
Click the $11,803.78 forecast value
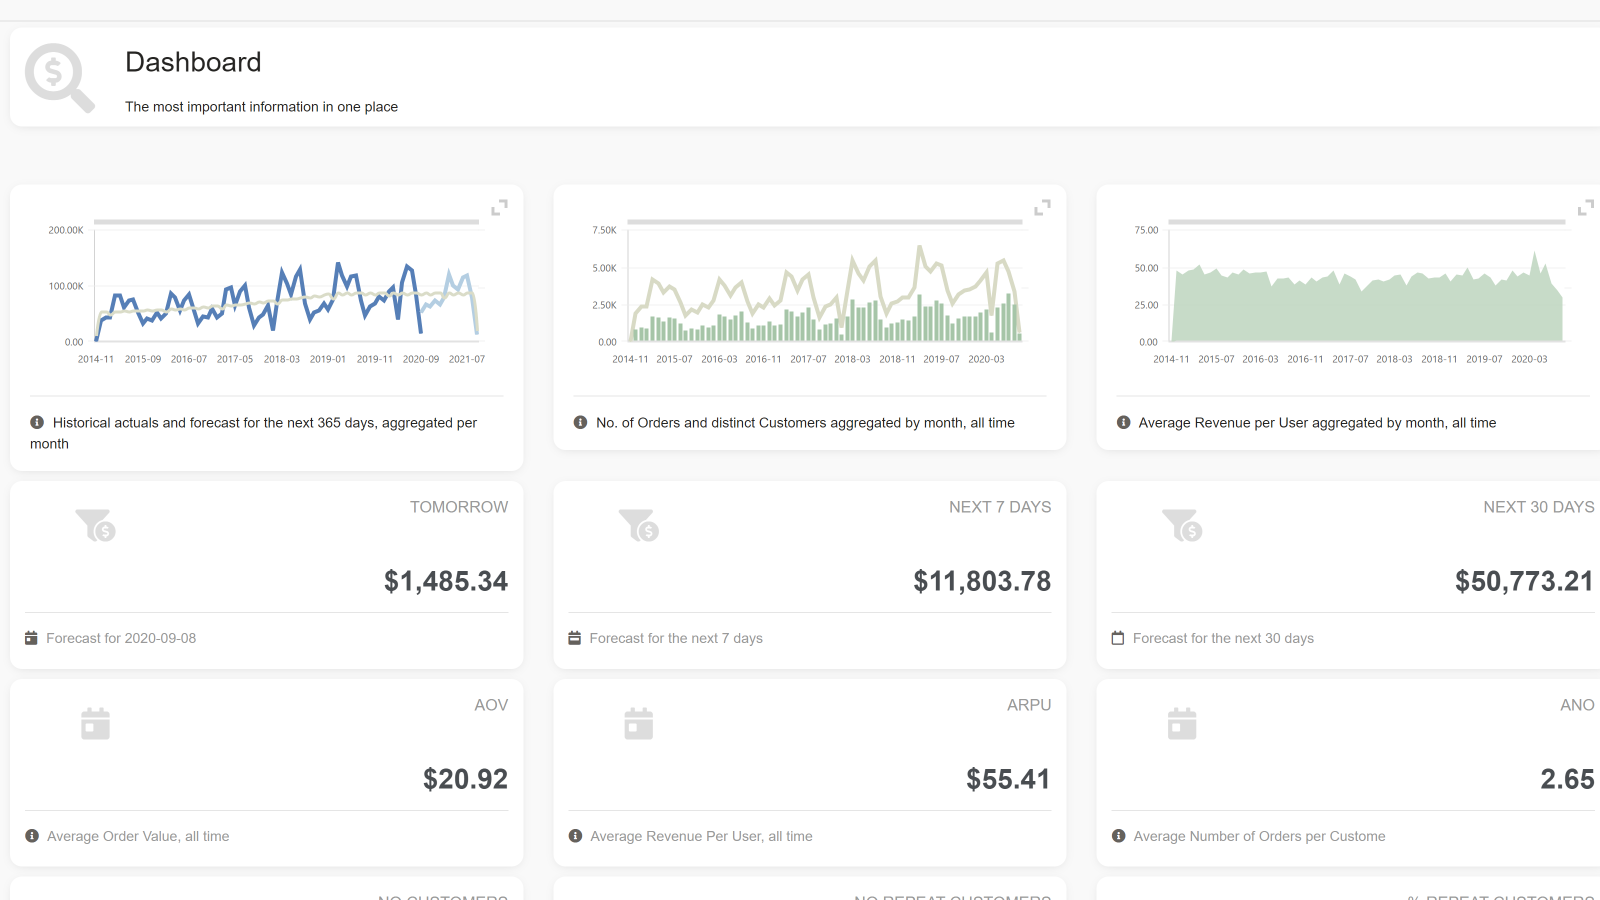point(982,581)
